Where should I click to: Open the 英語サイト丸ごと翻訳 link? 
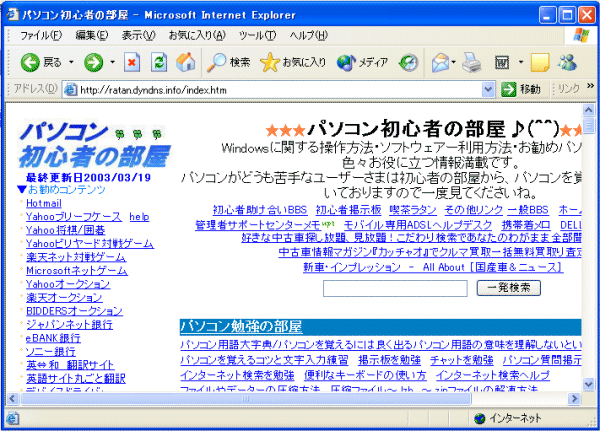click(76, 379)
